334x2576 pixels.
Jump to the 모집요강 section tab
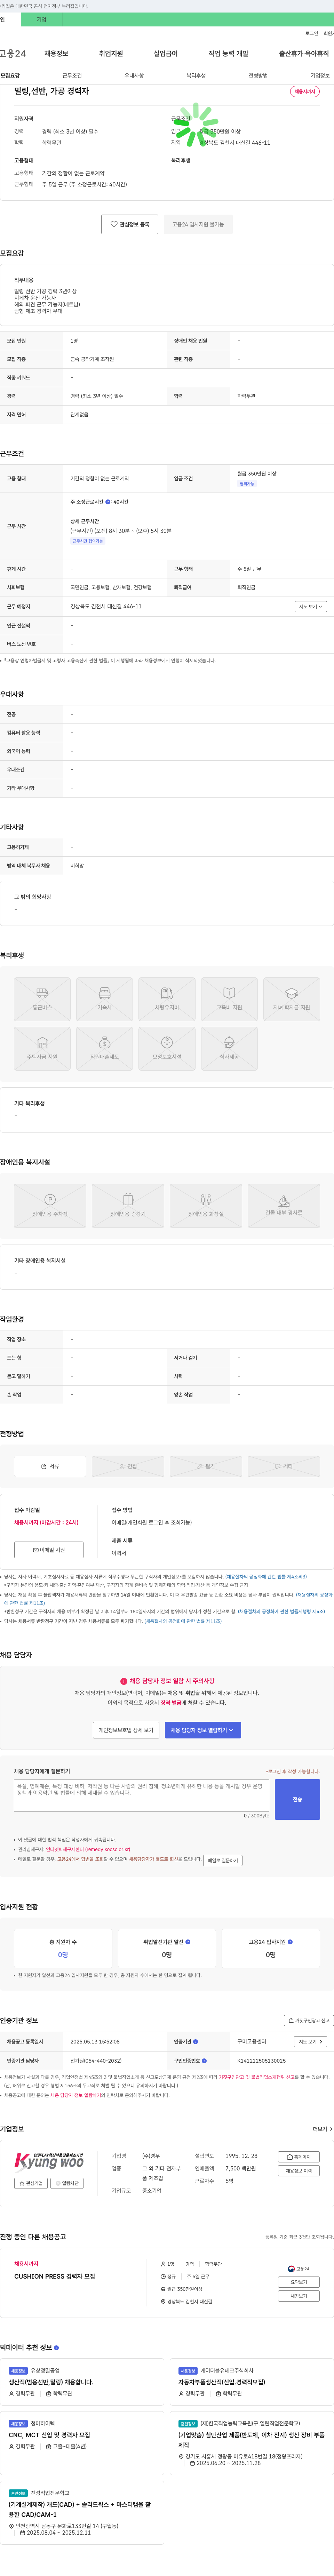(10, 75)
